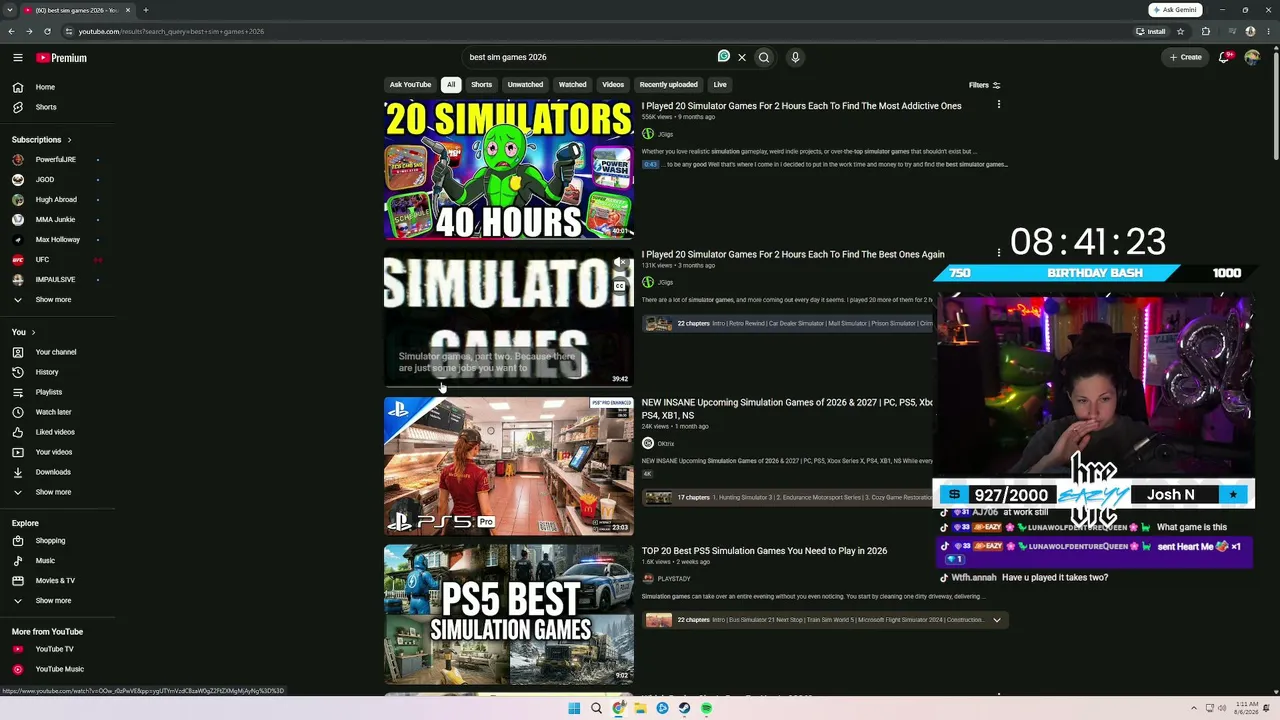Clear the search query with the X
The height and width of the screenshot is (720, 1280).
click(742, 57)
